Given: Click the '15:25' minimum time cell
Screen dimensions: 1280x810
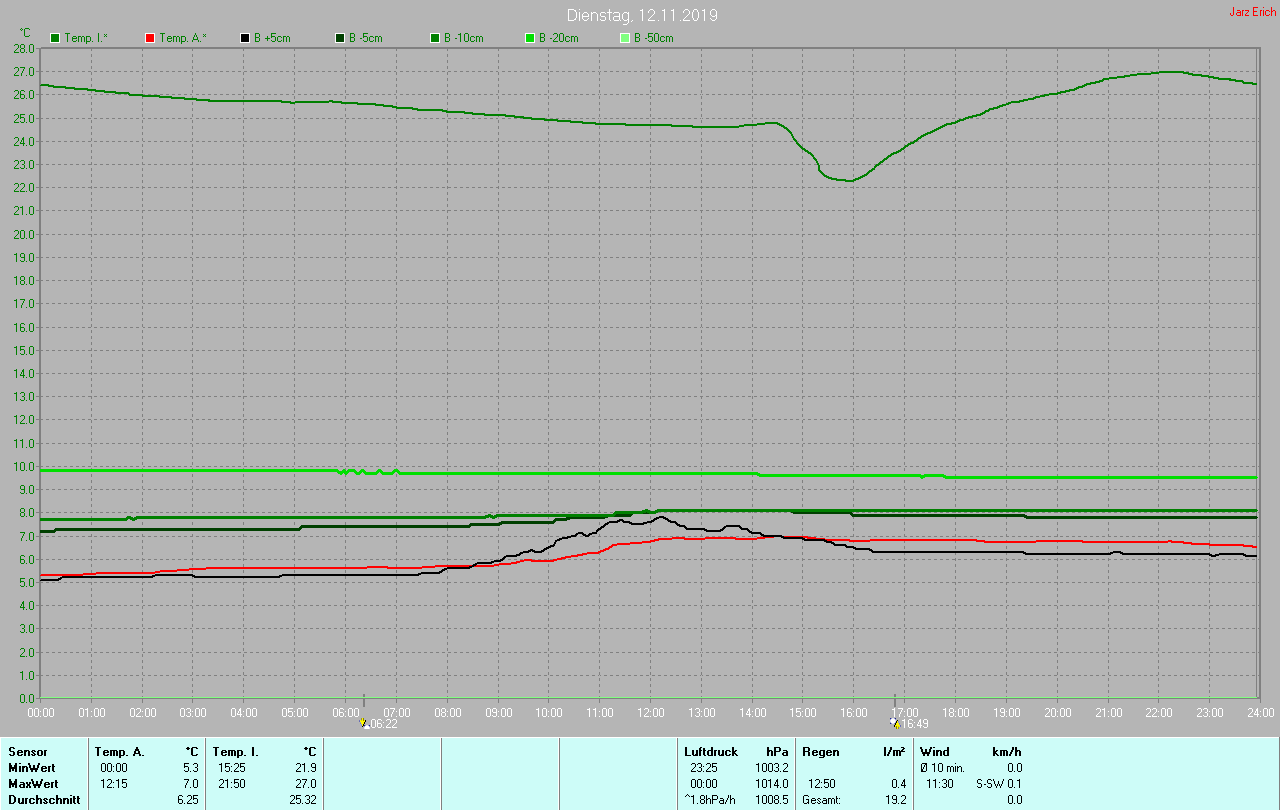Looking at the screenshot, I should [x=232, y=767].
